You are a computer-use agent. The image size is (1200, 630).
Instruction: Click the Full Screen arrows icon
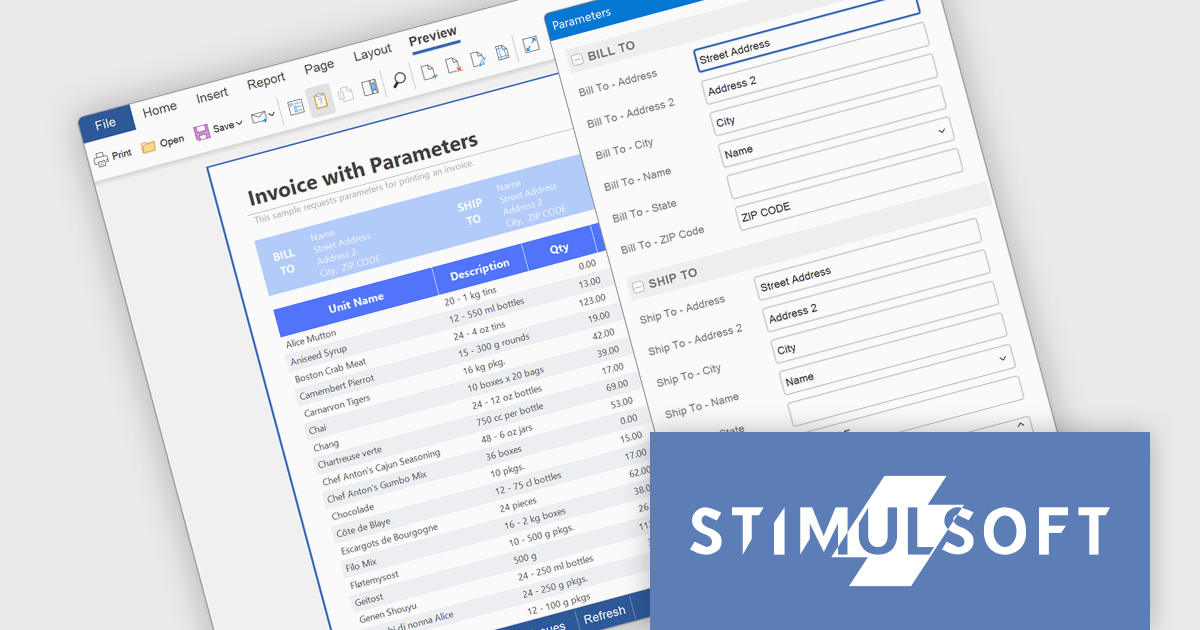(x=531, y=45)
